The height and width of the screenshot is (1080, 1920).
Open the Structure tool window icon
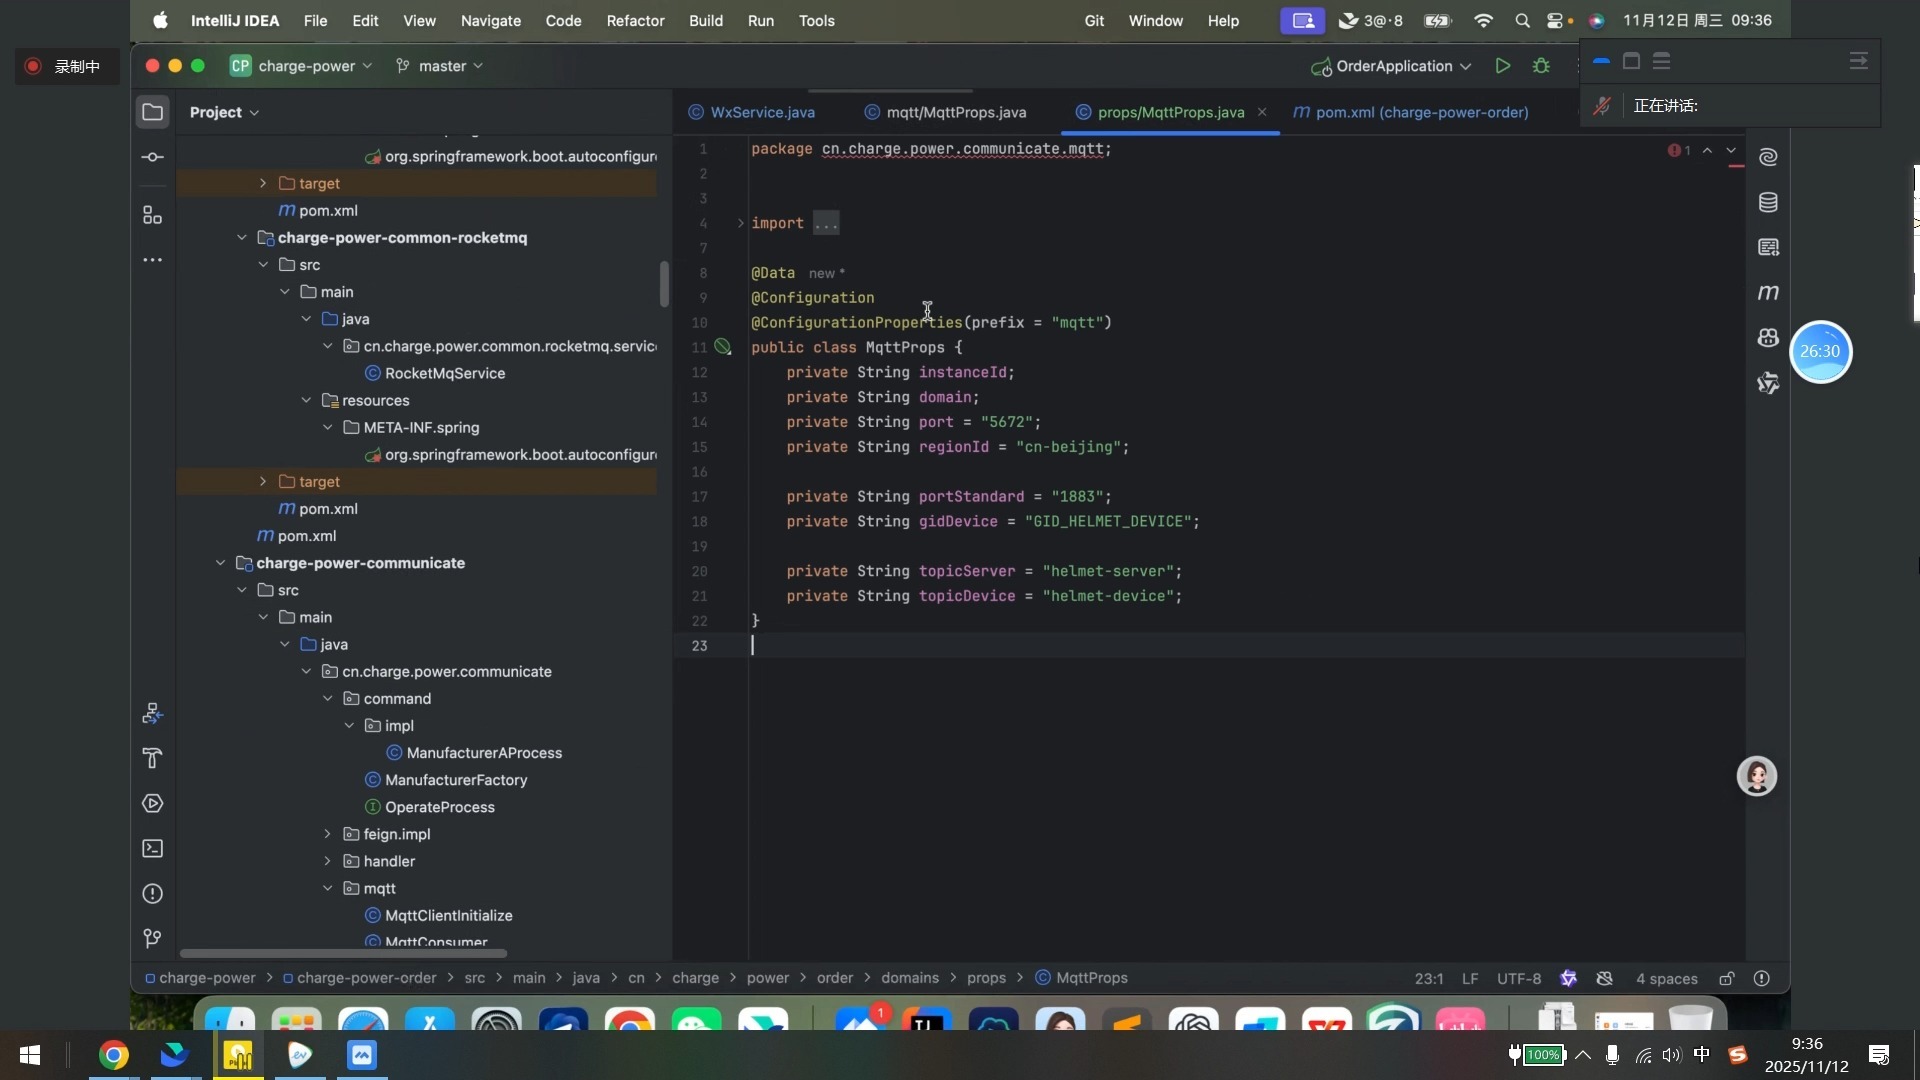[152, 215]
